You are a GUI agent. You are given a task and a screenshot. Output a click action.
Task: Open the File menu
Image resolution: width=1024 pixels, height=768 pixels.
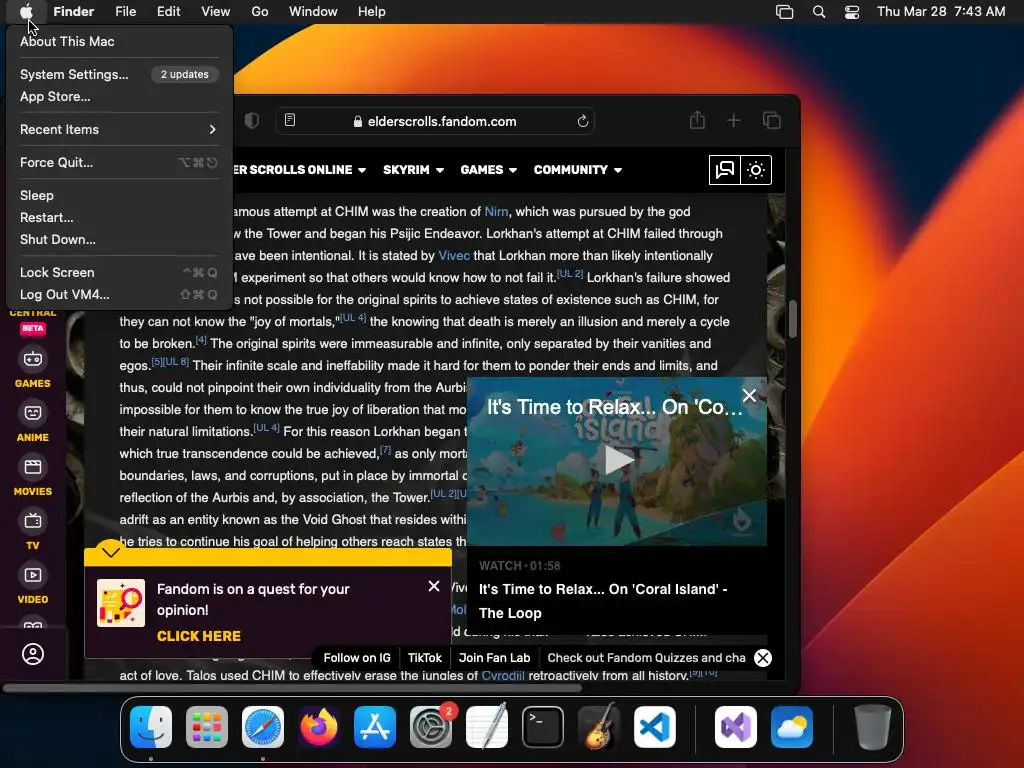click(125, 11)
